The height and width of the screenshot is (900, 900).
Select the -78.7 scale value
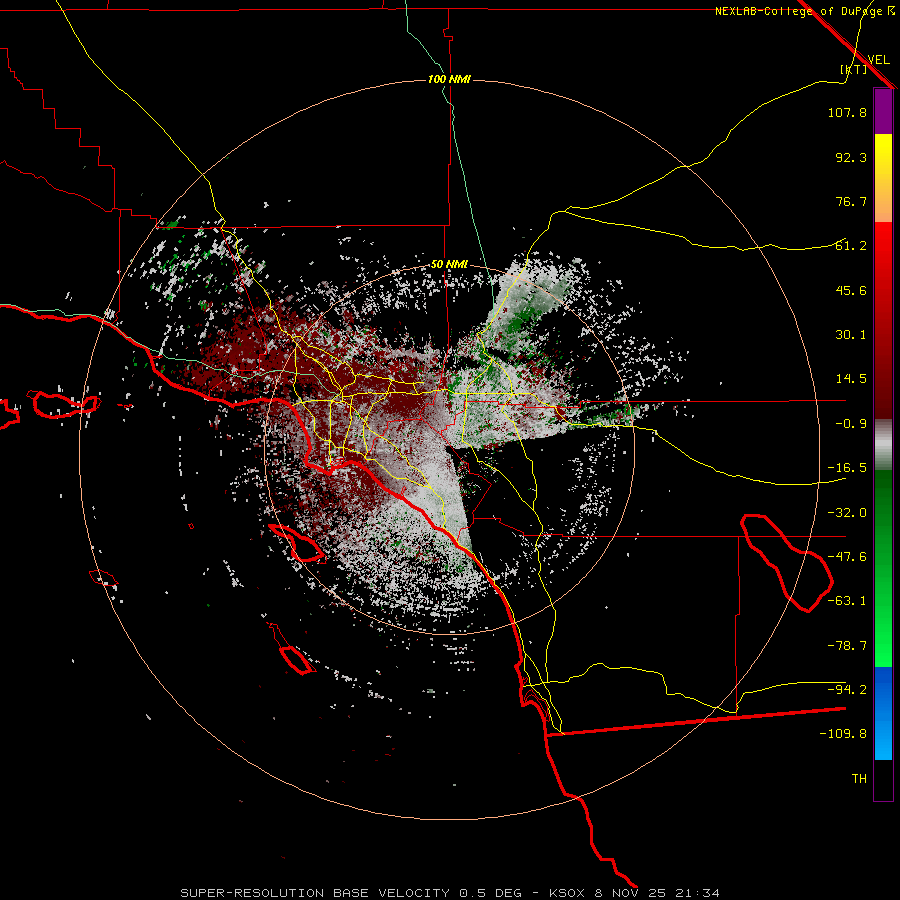pyautogui.click(x=847, y=646)
